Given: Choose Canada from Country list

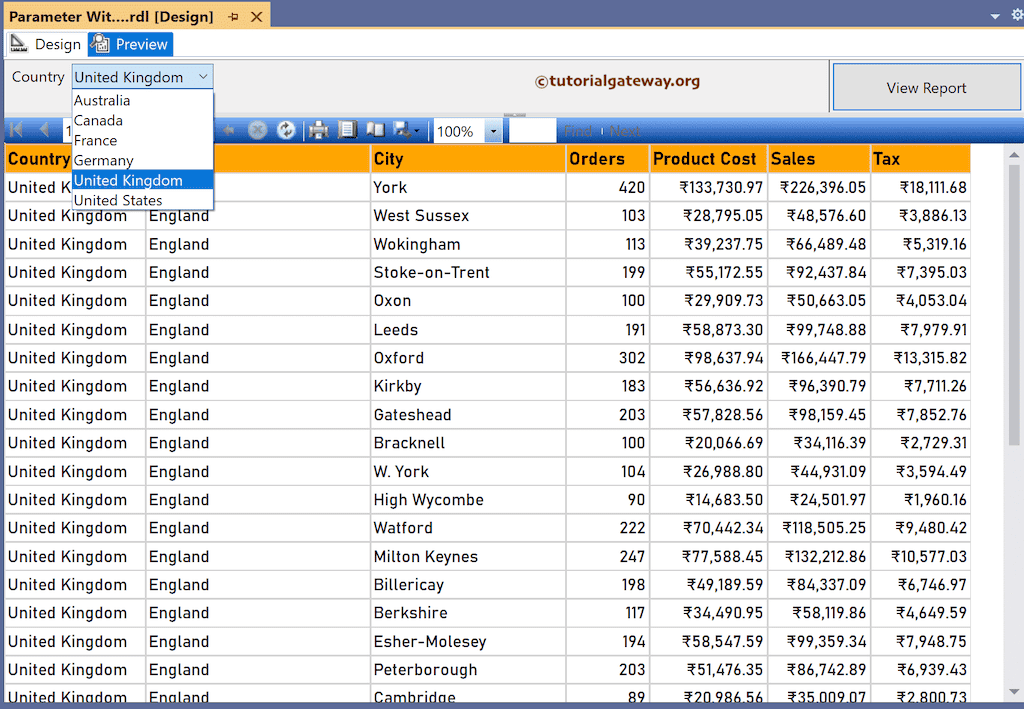Looking at the screenshot, I should 142,120.
